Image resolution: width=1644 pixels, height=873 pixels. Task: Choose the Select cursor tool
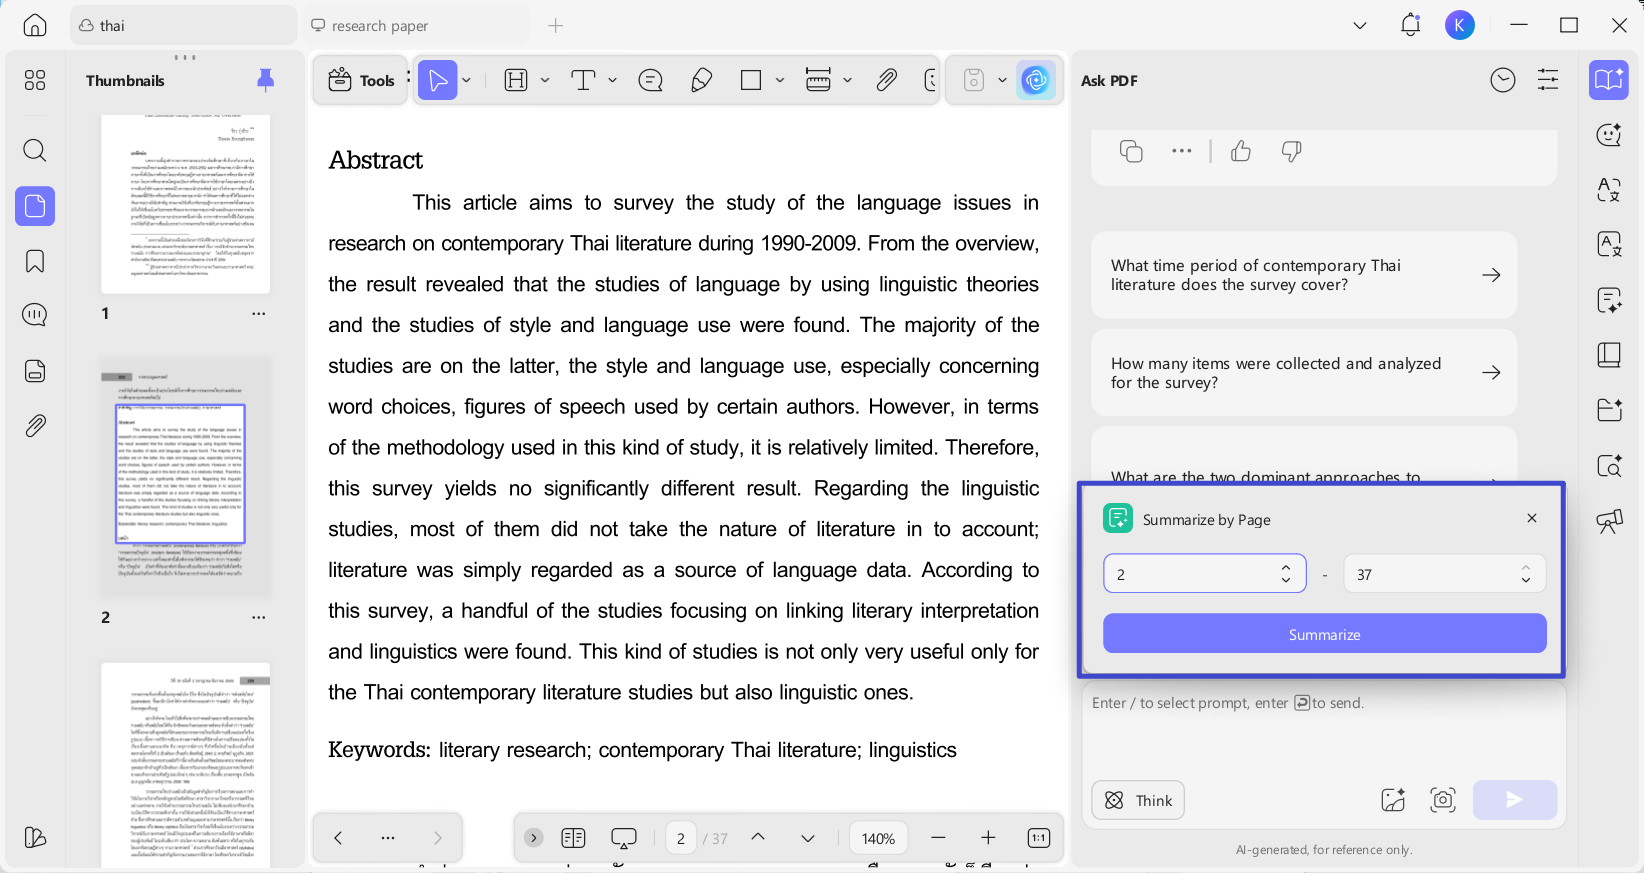pos(438,80)
